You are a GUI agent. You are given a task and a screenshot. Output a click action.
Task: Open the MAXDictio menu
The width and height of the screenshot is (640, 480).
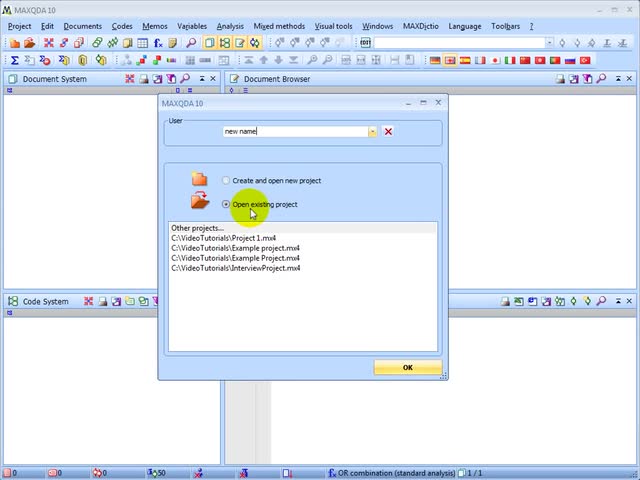click(421, 26)
